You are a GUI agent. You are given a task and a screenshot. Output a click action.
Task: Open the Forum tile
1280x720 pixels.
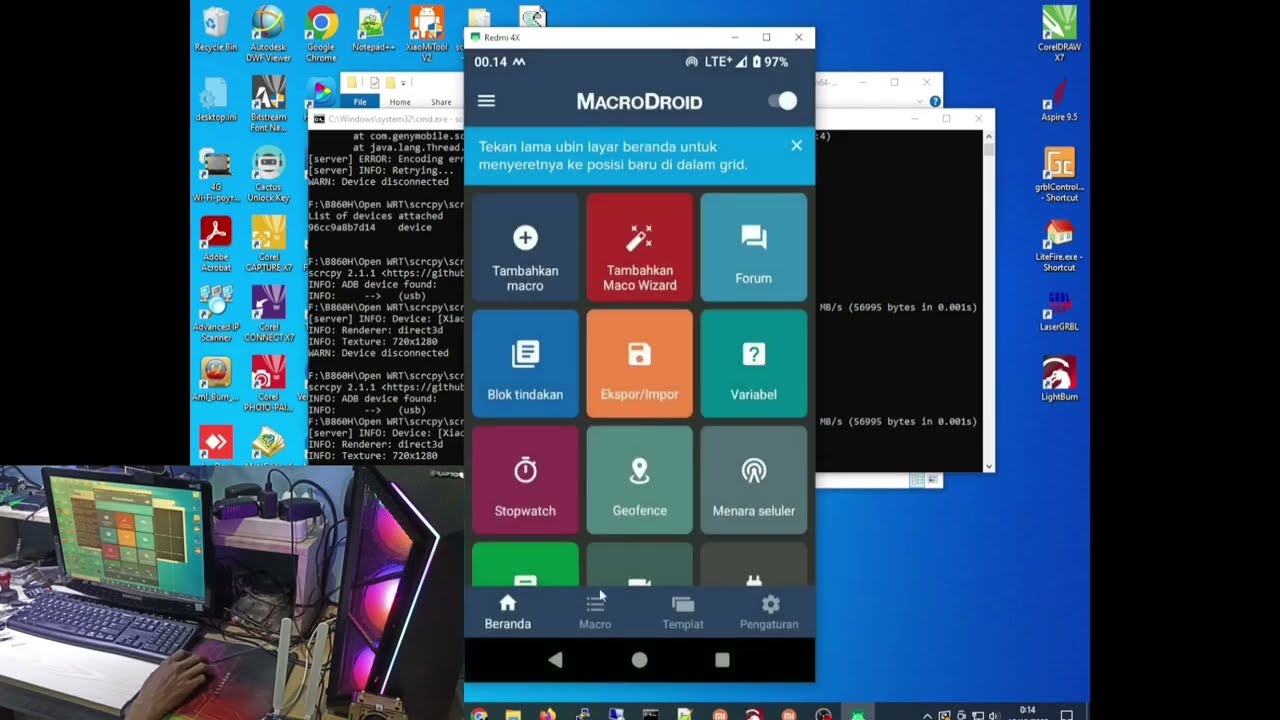(754, 248)
